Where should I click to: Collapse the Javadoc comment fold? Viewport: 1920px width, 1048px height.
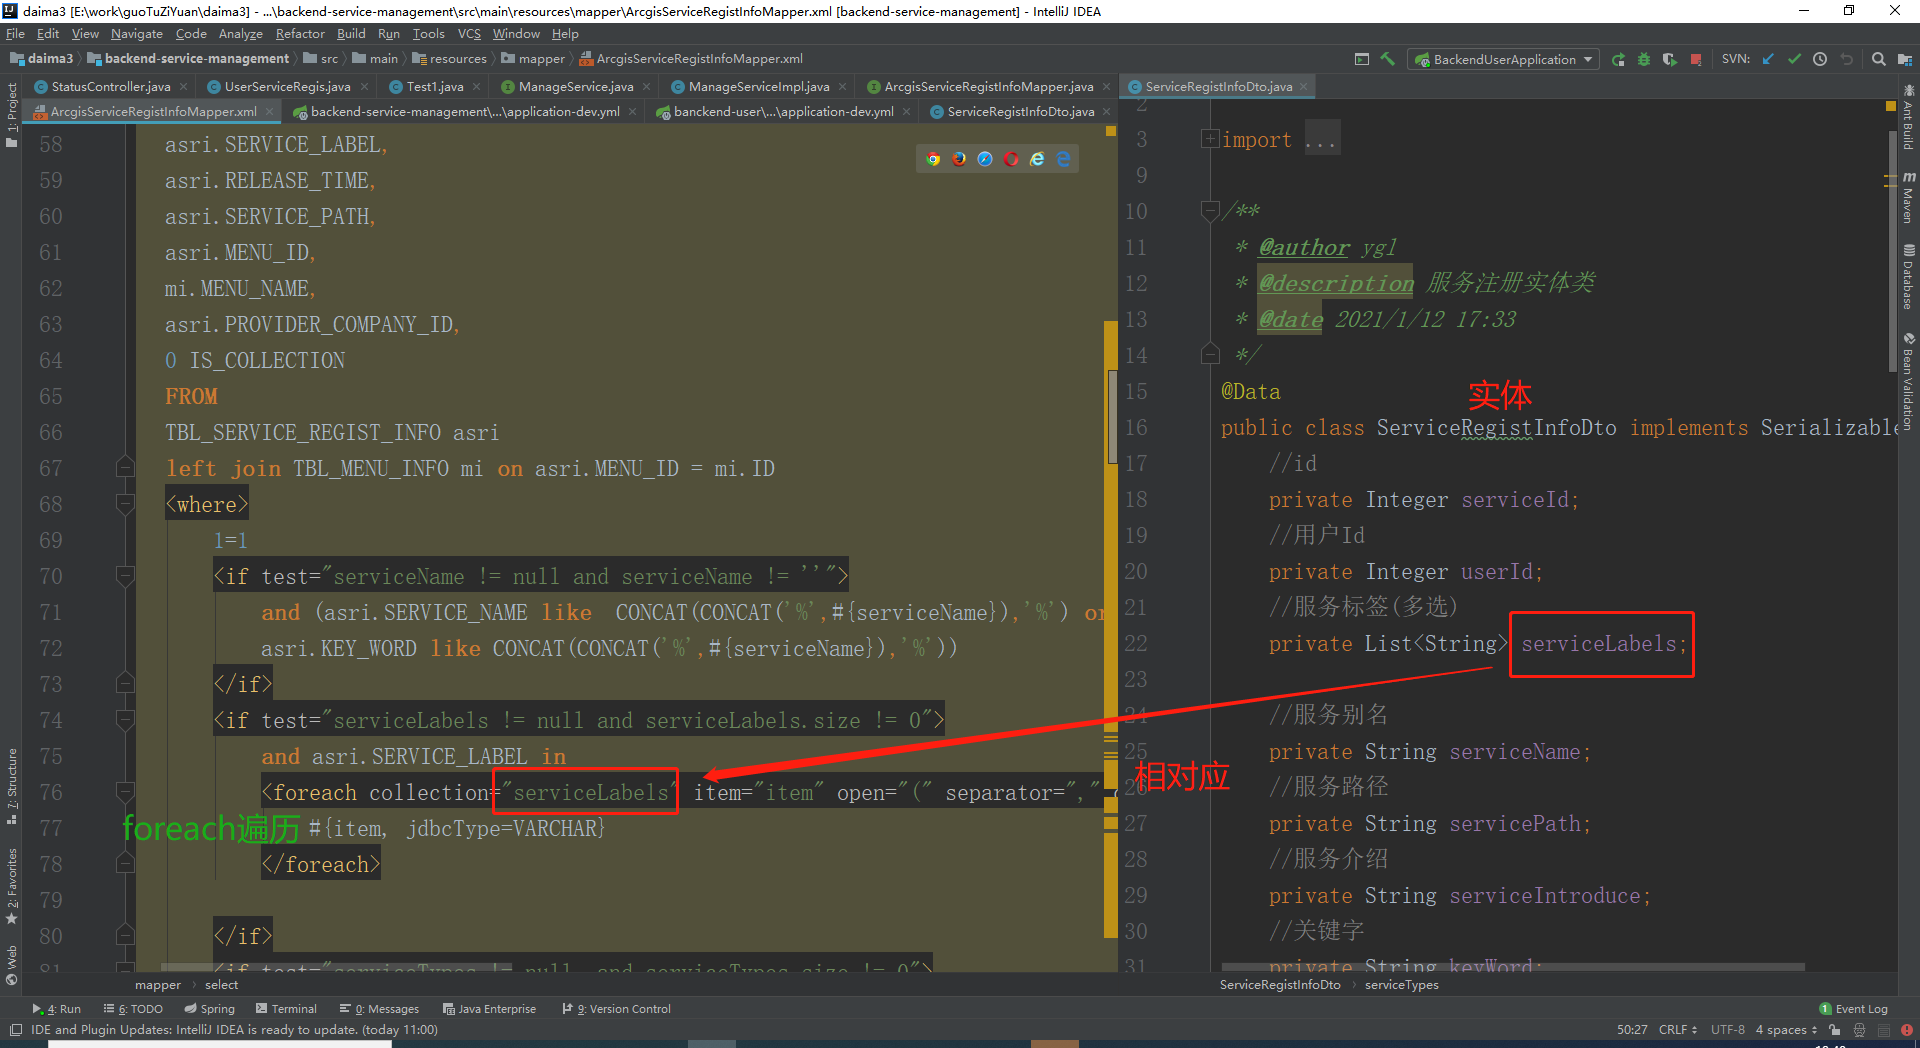[1210, 211]
